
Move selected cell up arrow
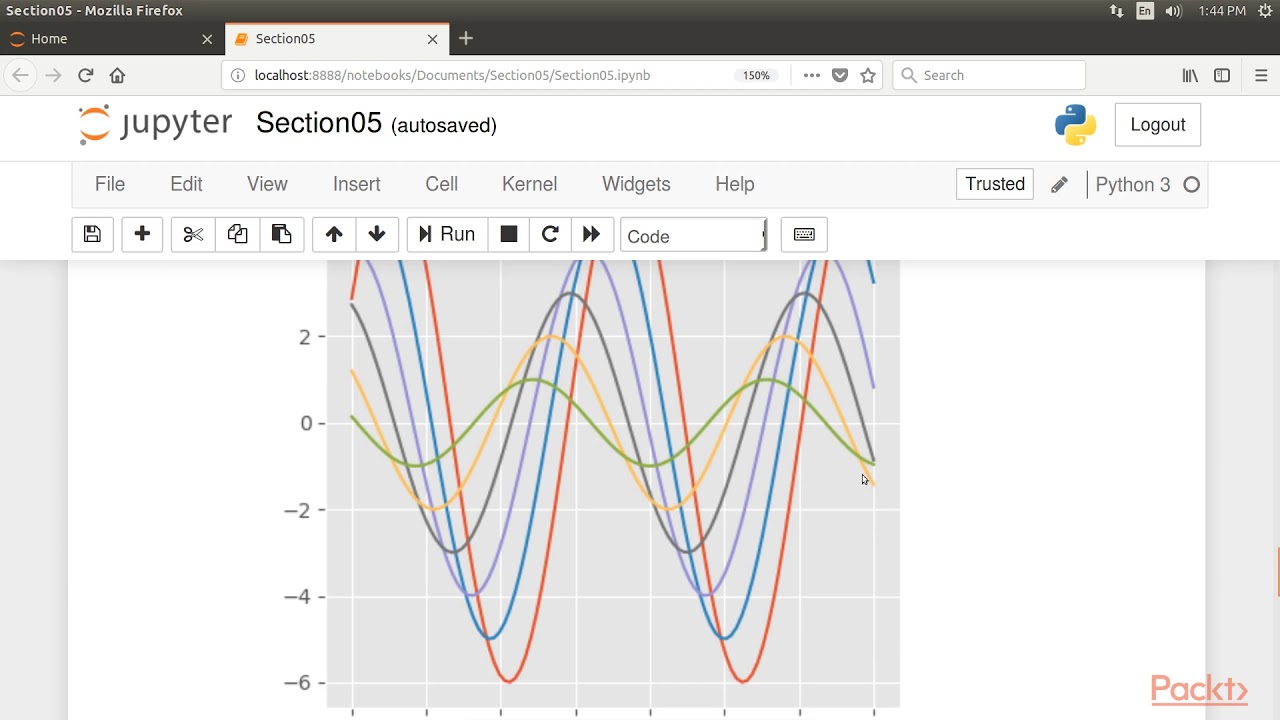pyautogui.click(x=334, y=234)
